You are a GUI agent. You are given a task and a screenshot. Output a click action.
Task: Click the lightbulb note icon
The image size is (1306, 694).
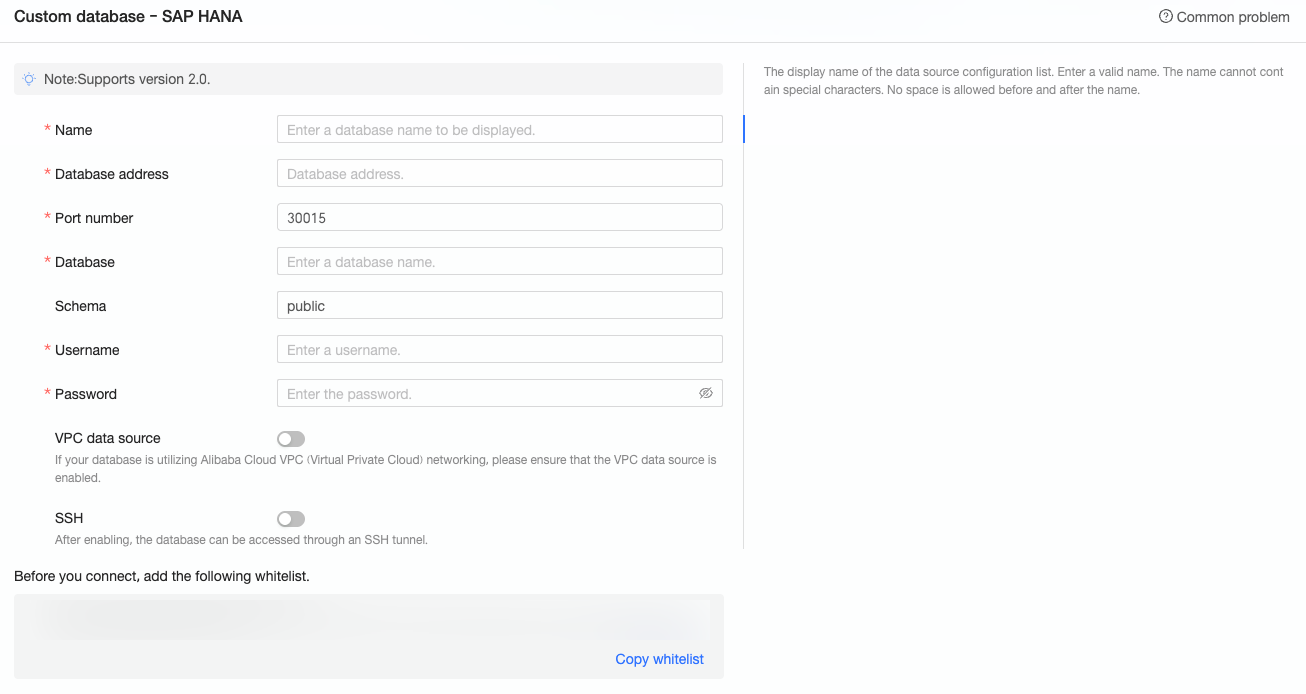coord(29,79)
